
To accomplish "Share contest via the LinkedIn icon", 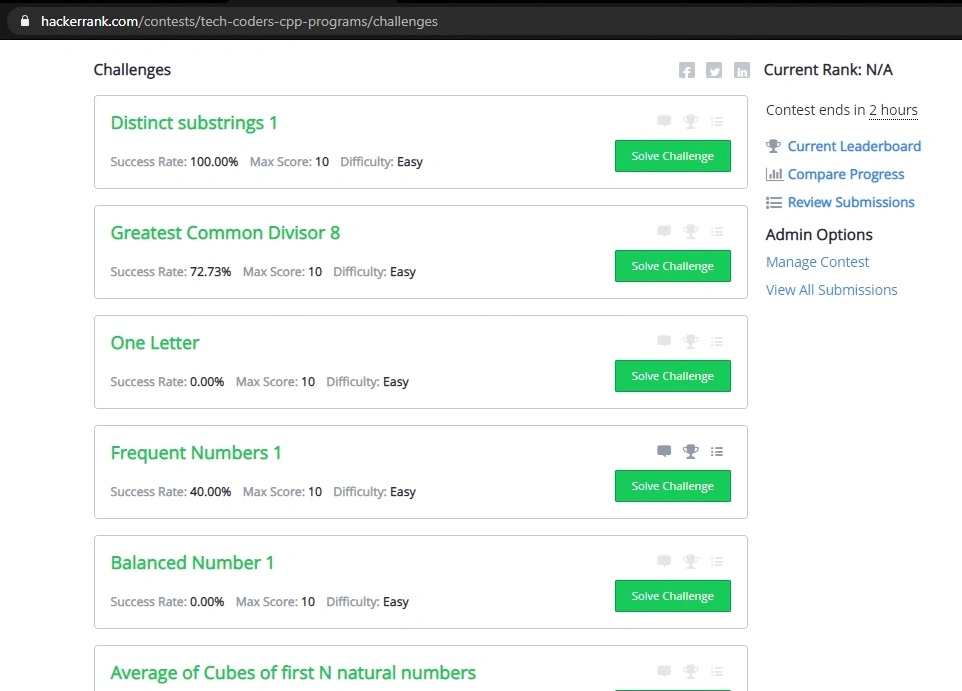I will (x=742, y=71).
